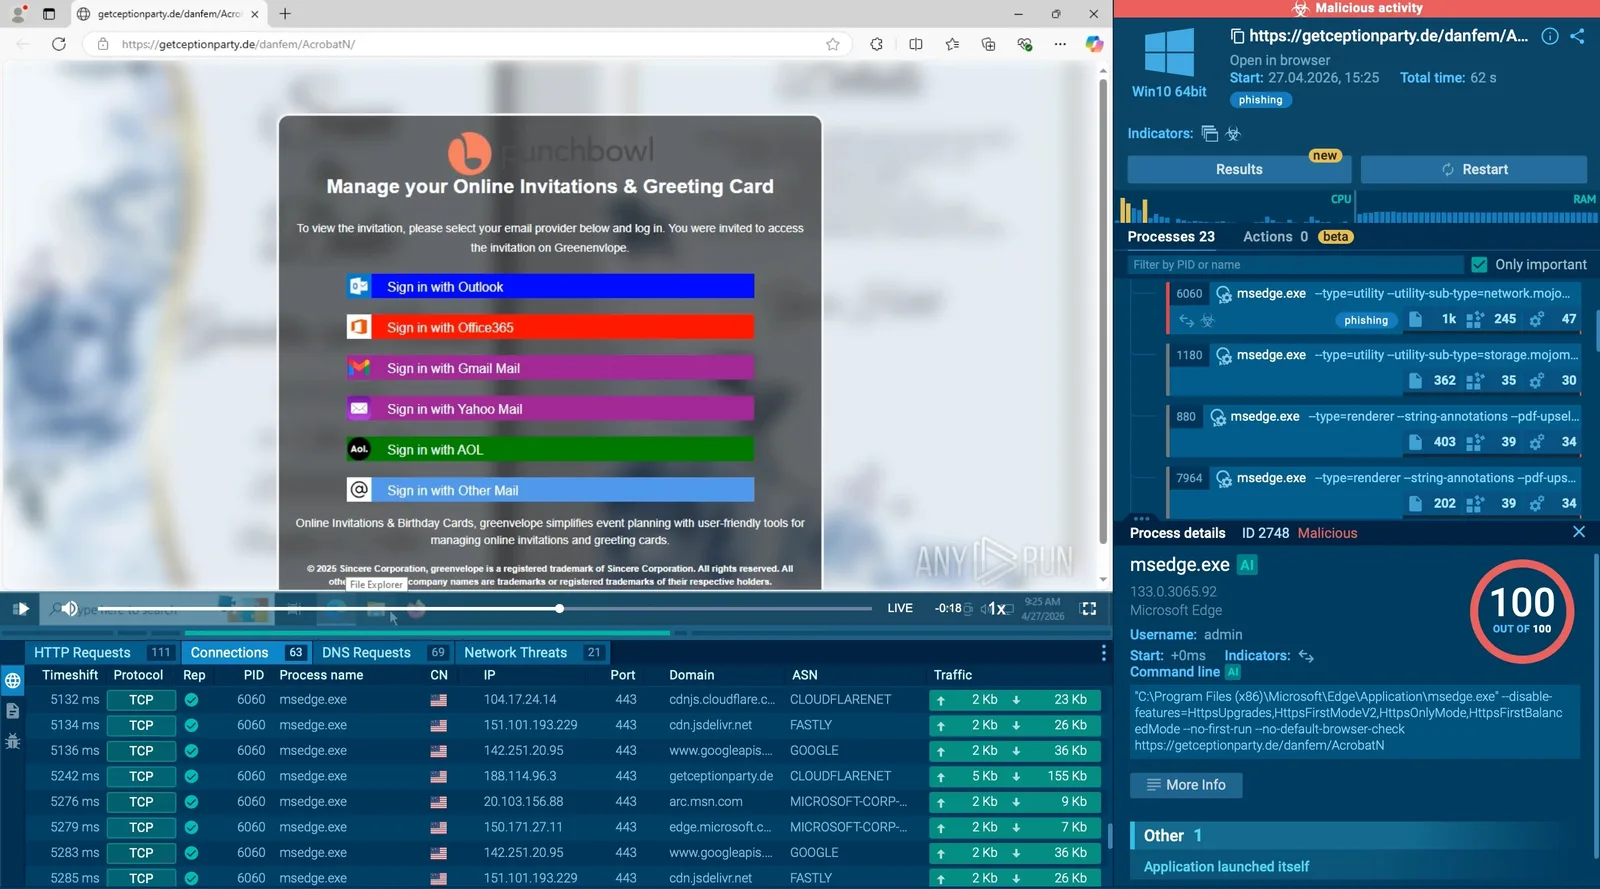Open Edge extensions puzzle icon

[877, 44]
